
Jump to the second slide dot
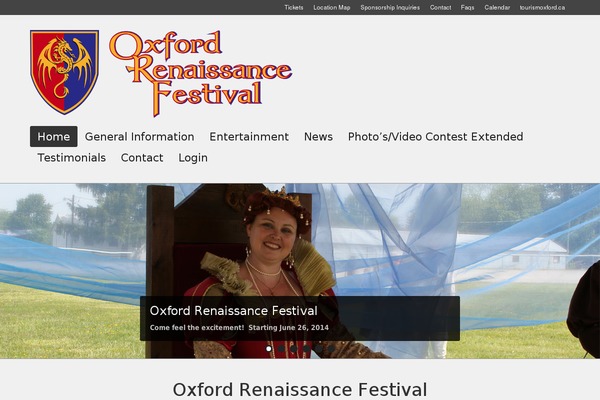281,349
